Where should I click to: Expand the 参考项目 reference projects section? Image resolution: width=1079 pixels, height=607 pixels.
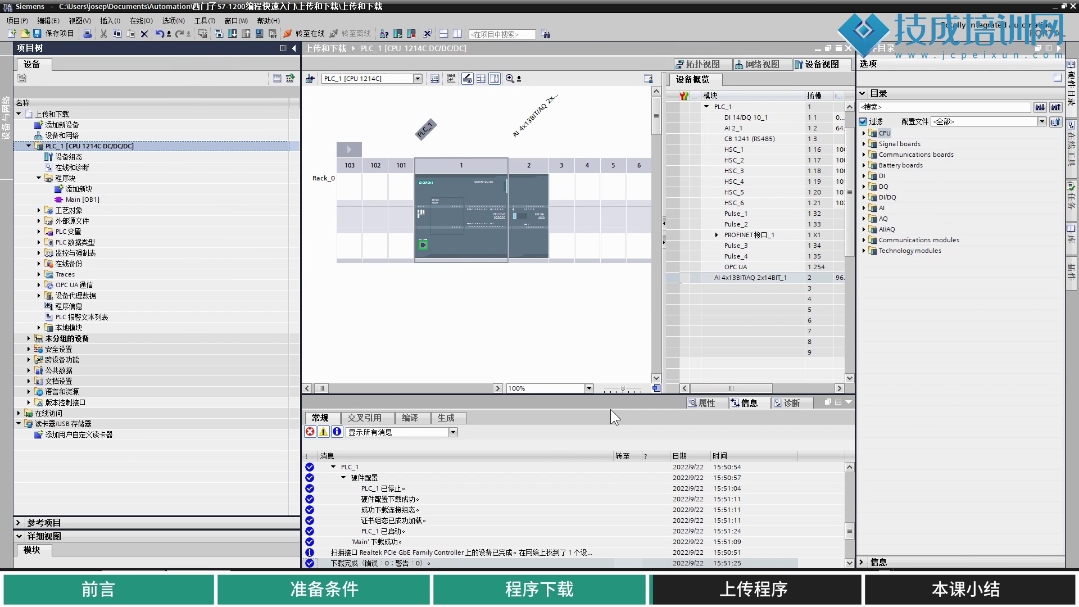tap(19, 523)
